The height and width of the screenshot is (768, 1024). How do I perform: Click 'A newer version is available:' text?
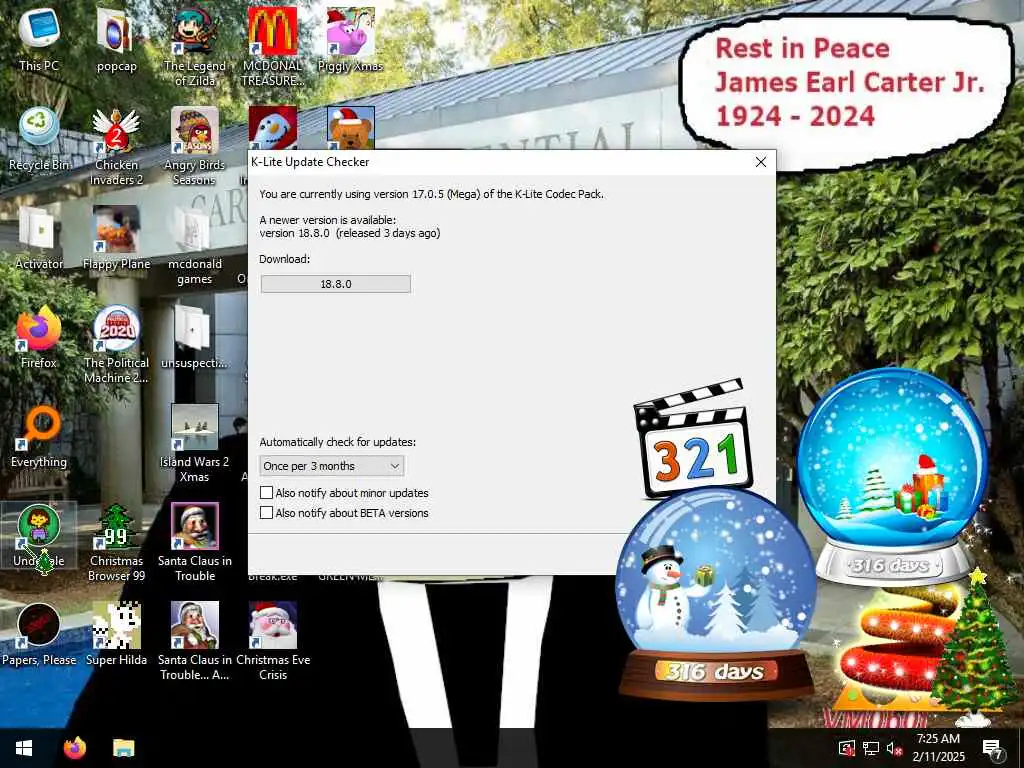pos(328,220)
